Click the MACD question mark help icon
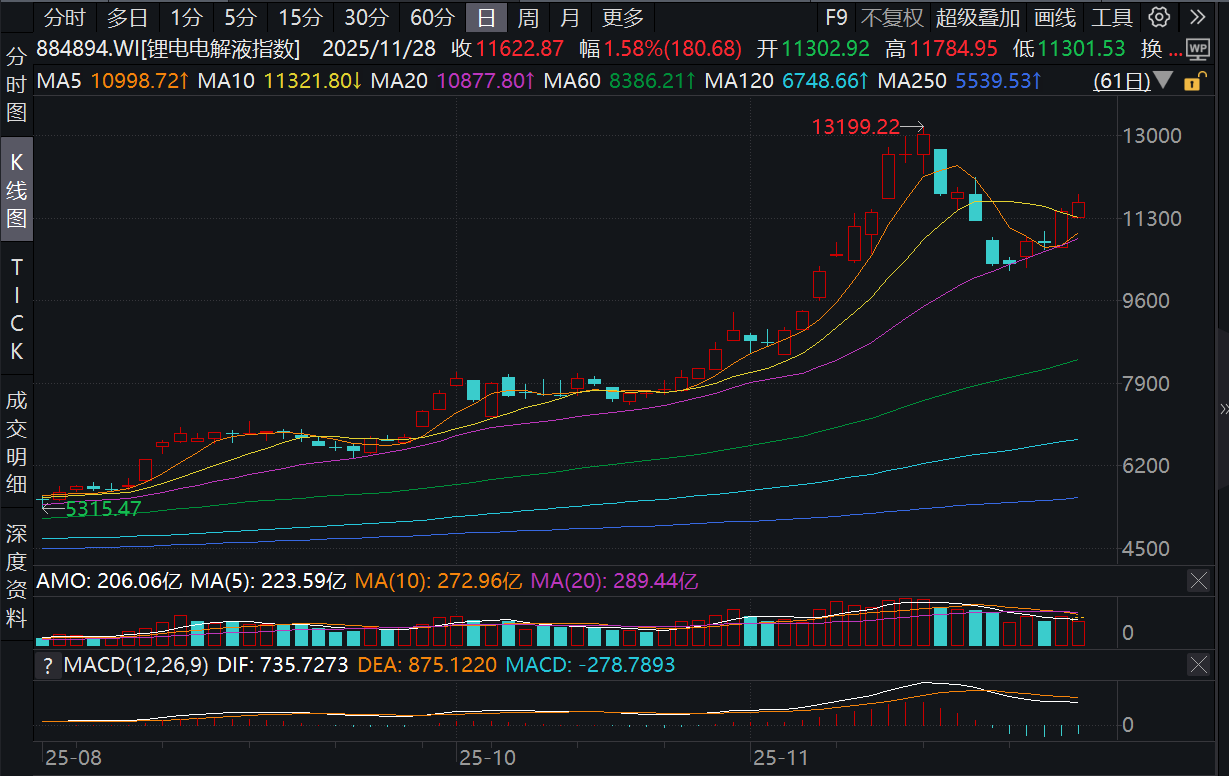Screen dimensions: 1229x776 (46, 665)
